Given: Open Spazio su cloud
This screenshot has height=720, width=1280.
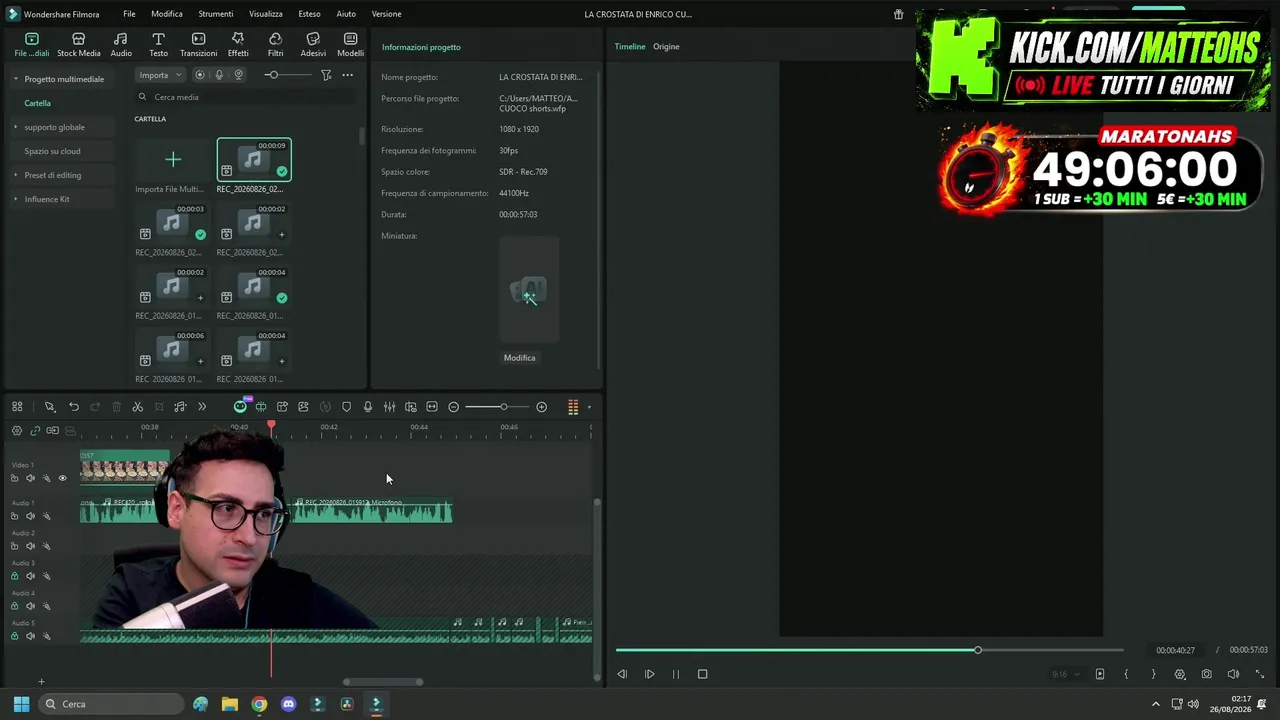Looking at the screenshot, I should (52, 151).
